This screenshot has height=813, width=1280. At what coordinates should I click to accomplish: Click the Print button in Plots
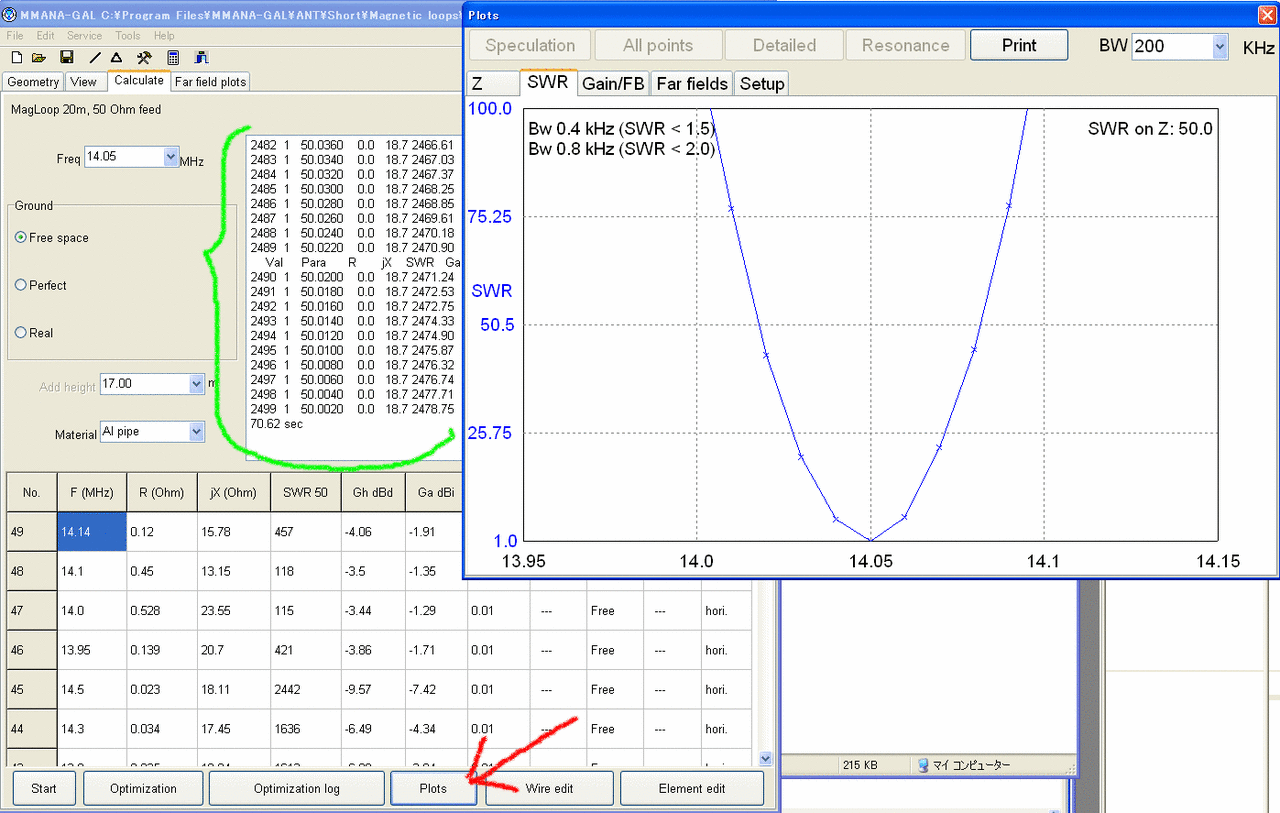pos(1019,45)
